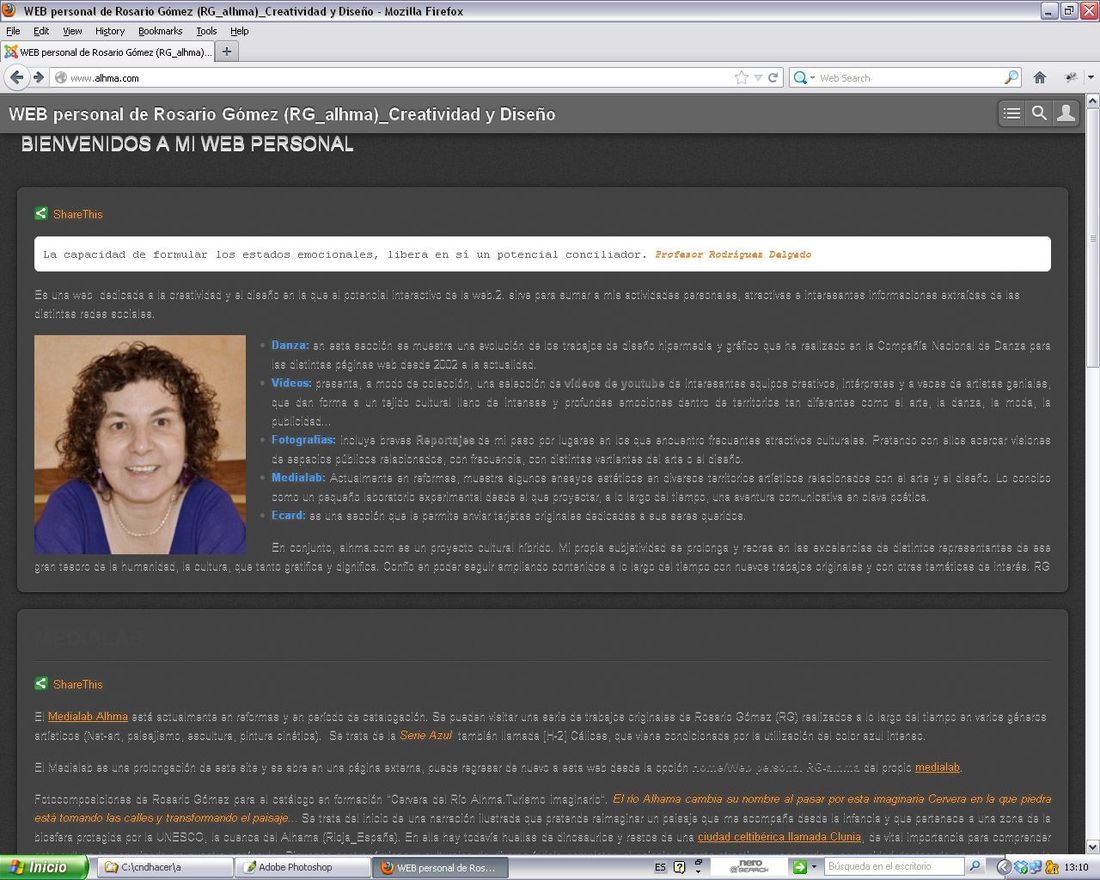Switch to the Adobe Photoshop taskbar button

tap(303, 868)
